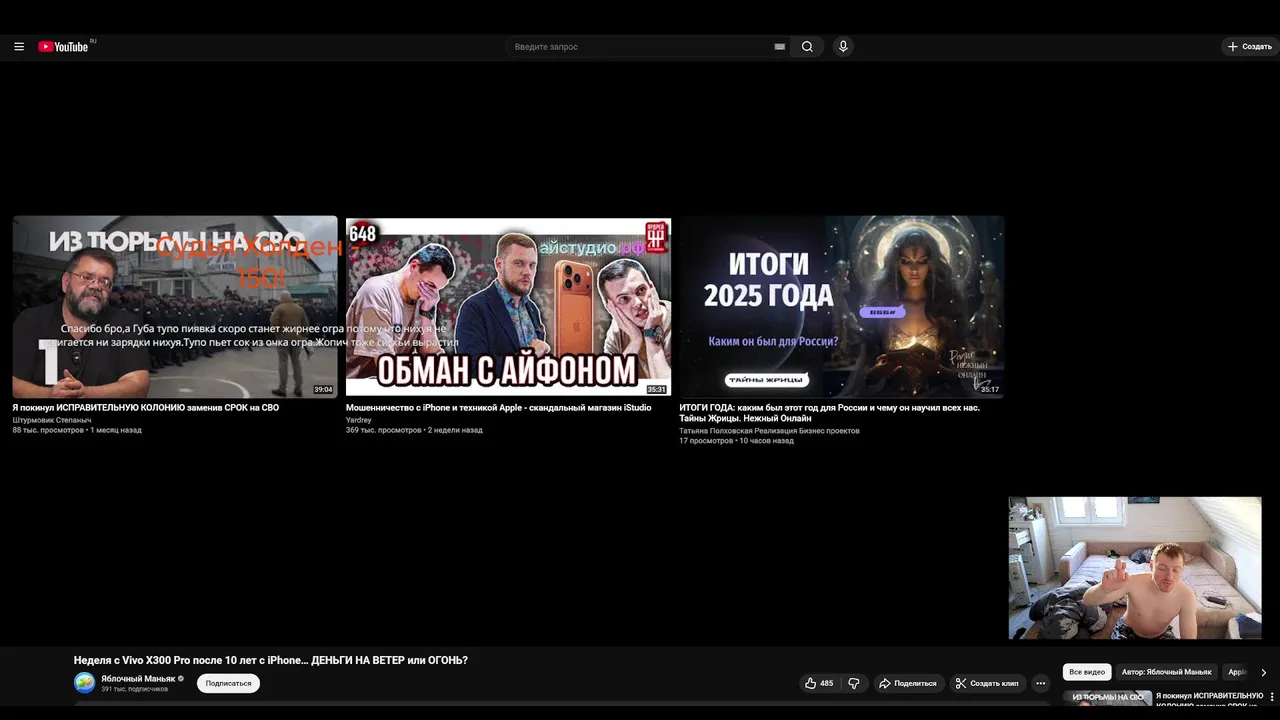Screen dimensions: 1280x720
Task: Select the Все видео filter chip
Action: 1087,672
